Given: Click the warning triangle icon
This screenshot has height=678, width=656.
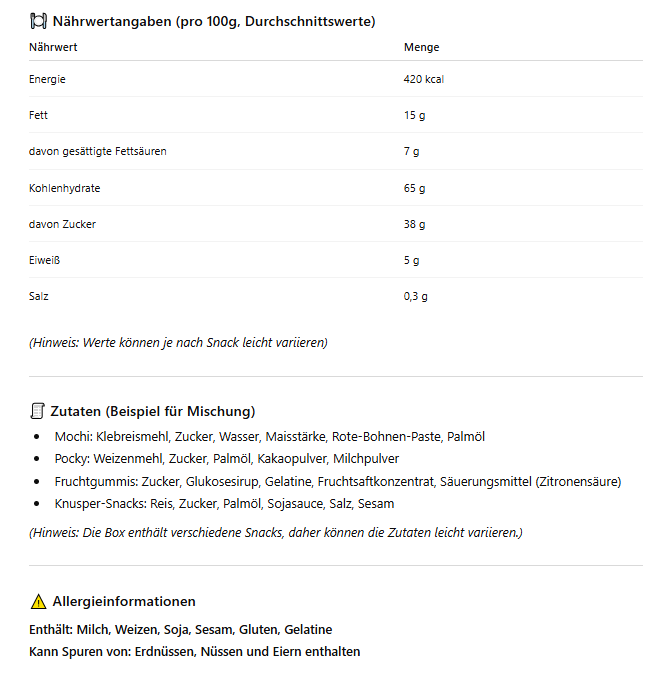Looking at the screenshot, I should point(38,601).
